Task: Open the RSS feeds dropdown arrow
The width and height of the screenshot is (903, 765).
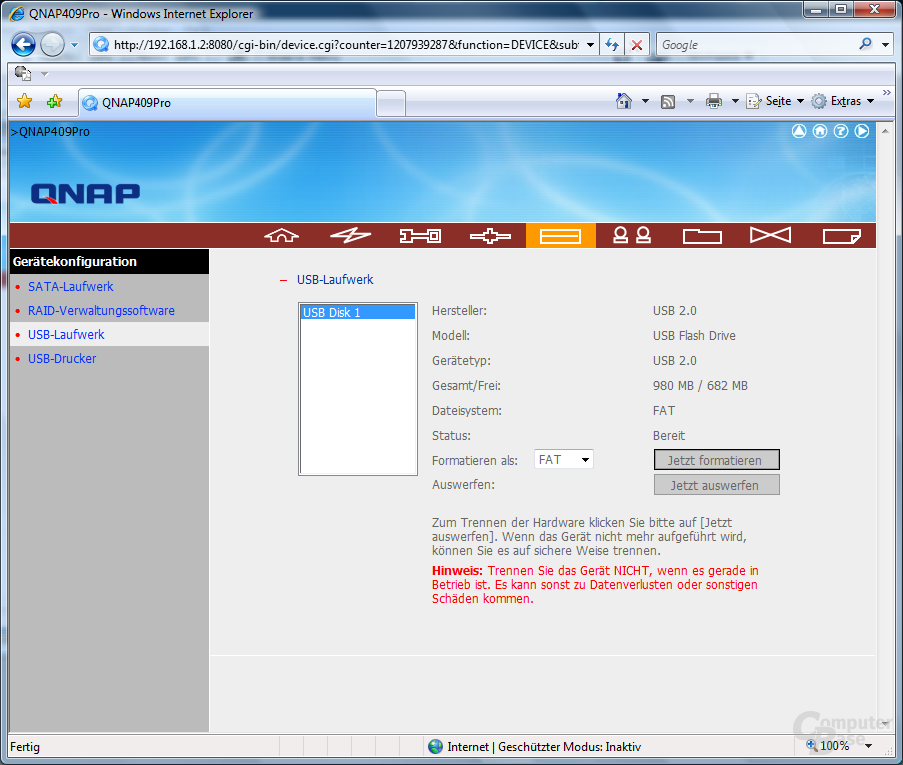Action: pyautogui.click(x=690, y=101)
